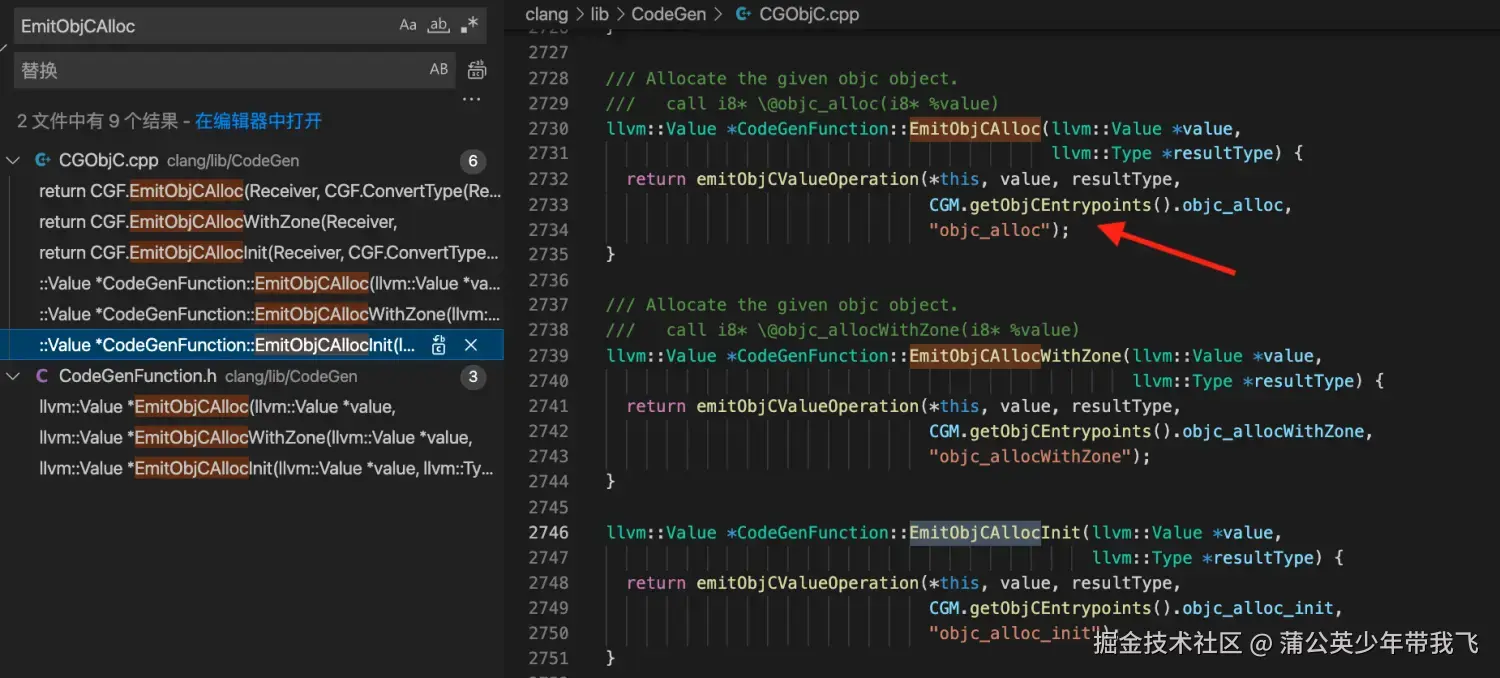Click replace icon on the selected result row
The height and width of the screenshot is (678, 1500).
pos(439,345)
